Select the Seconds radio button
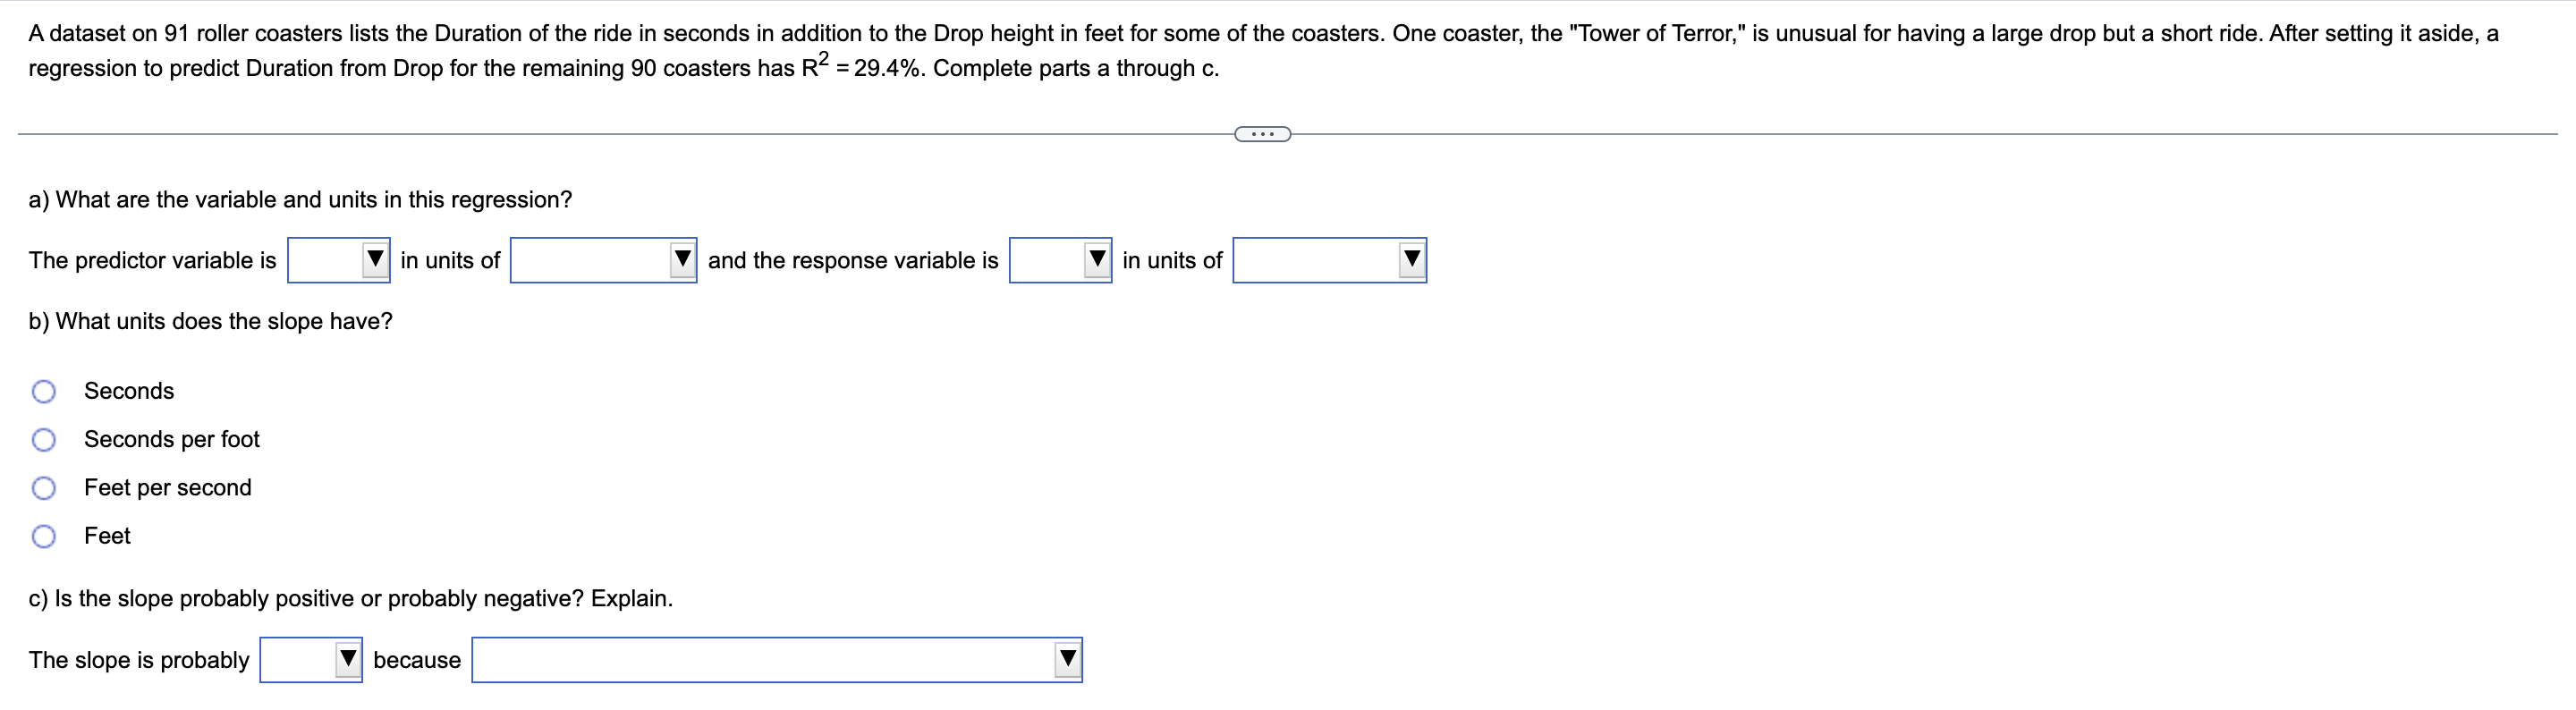Screen dimensions: 2576x710 (x=44, y=391)
